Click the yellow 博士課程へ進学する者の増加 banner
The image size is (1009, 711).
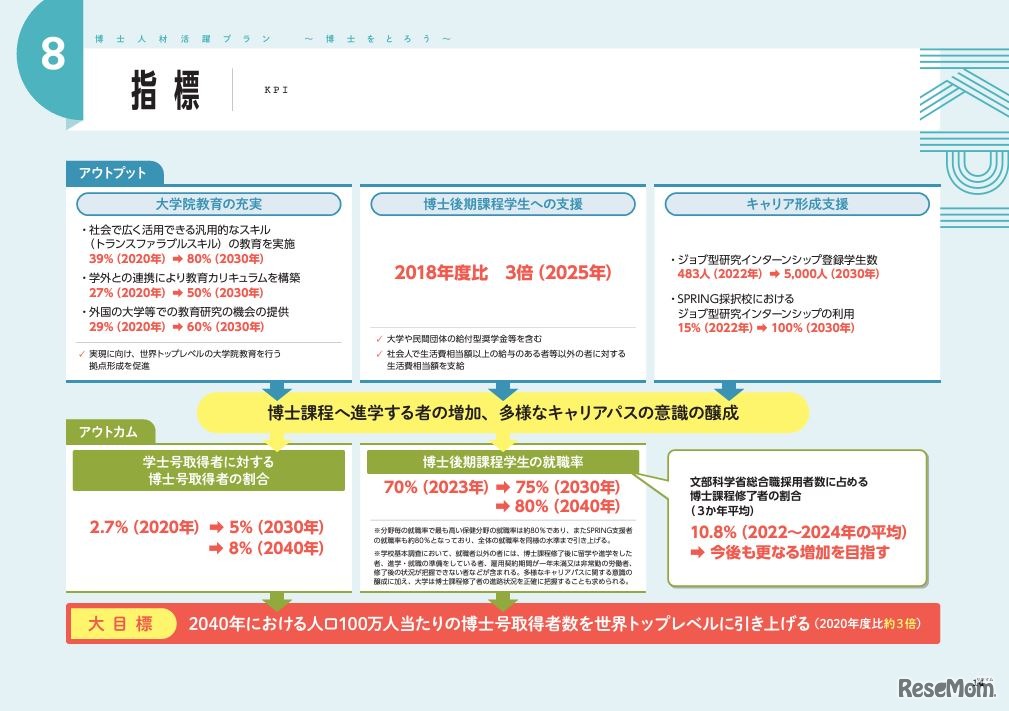[503, 412]
